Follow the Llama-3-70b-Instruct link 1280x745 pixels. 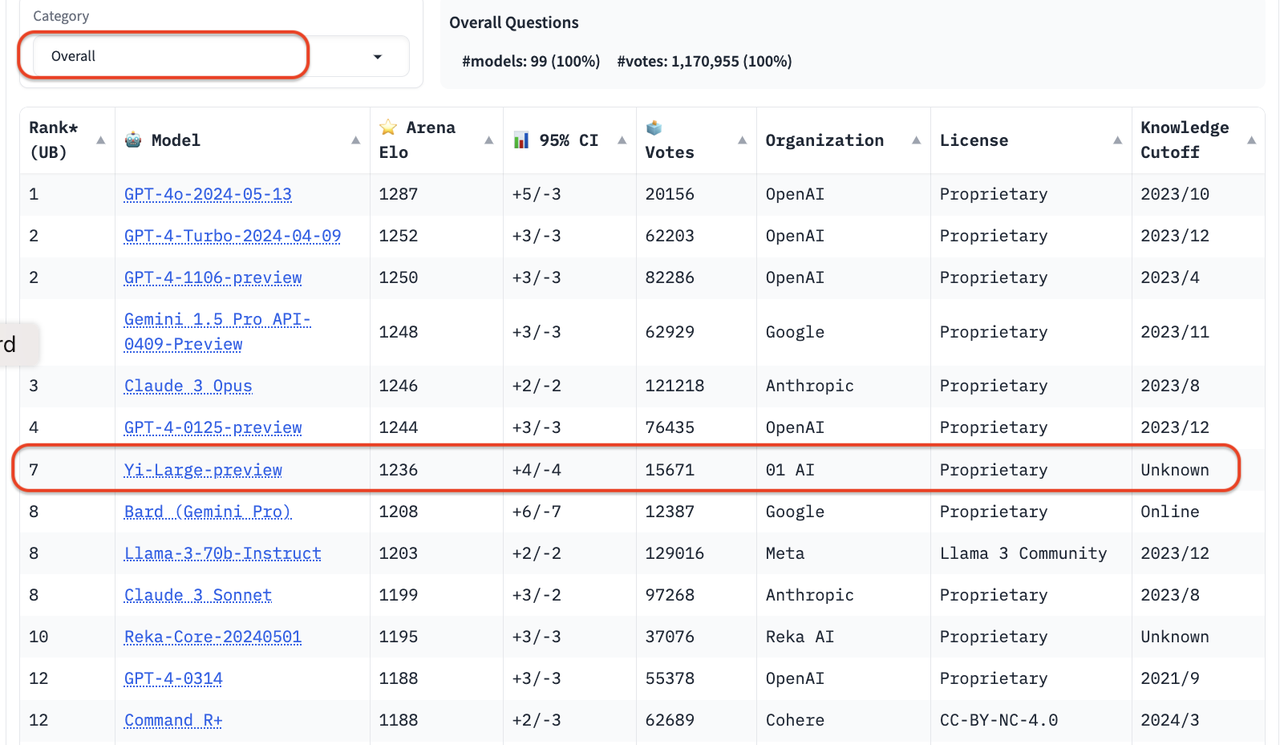click(x=223, y=553)
